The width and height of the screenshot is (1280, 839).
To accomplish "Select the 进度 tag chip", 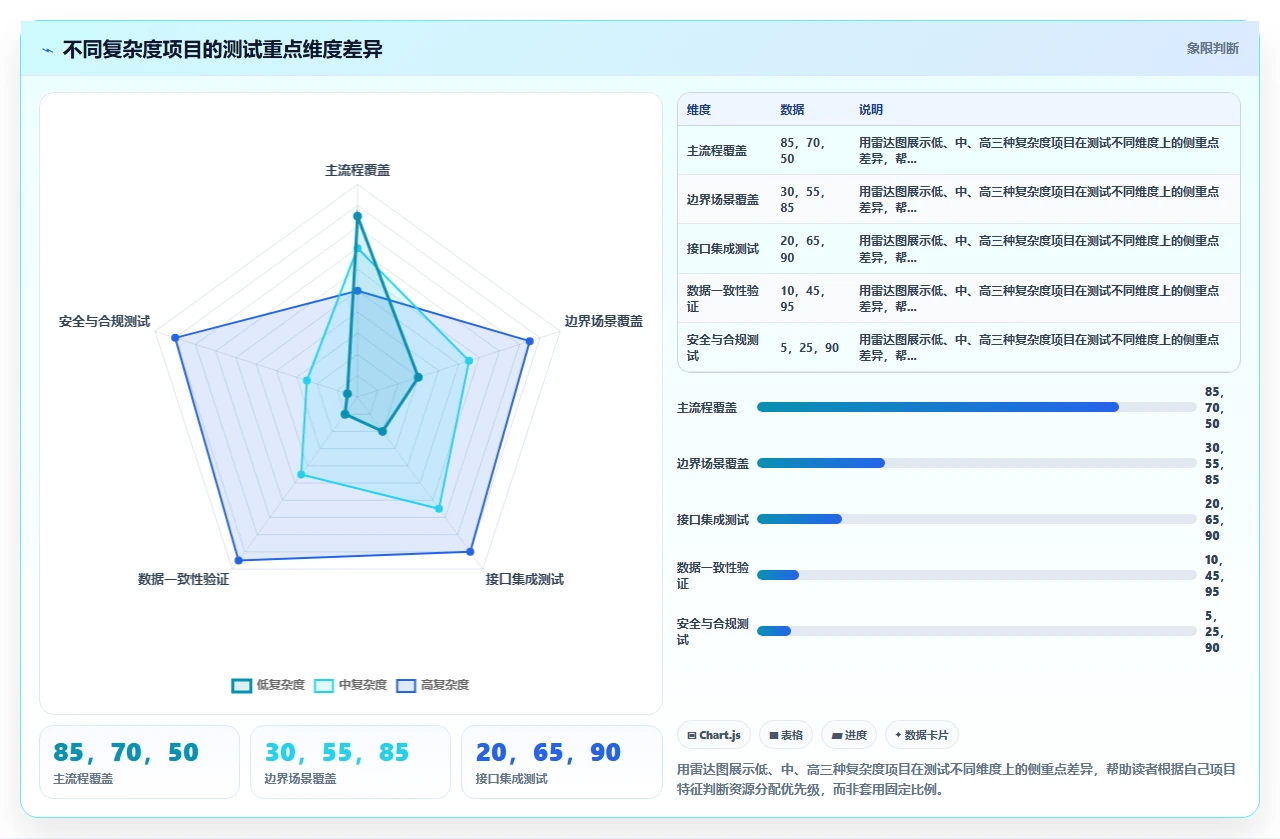I will coord(849,735).
